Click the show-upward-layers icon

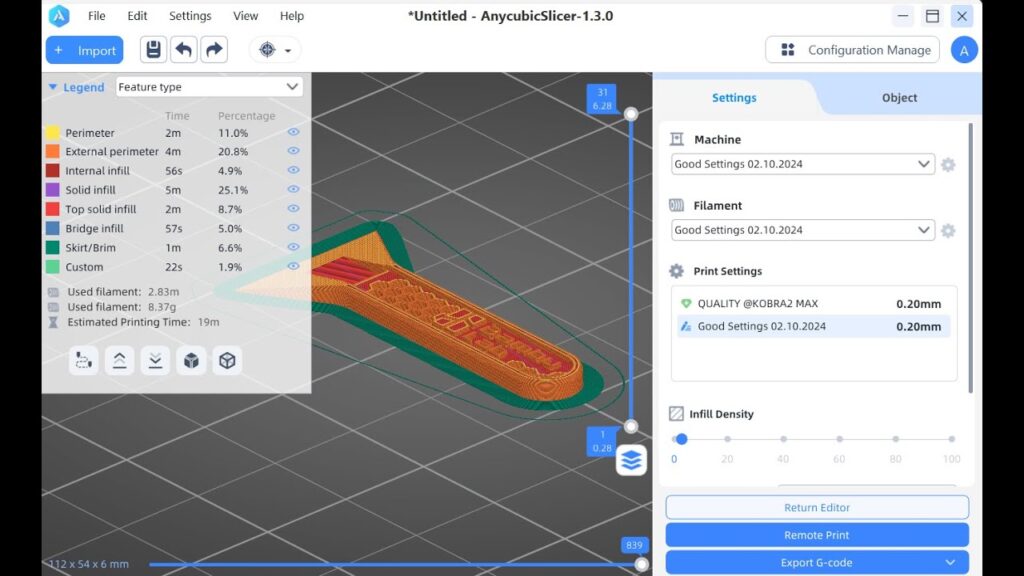[x=120, y=360]
